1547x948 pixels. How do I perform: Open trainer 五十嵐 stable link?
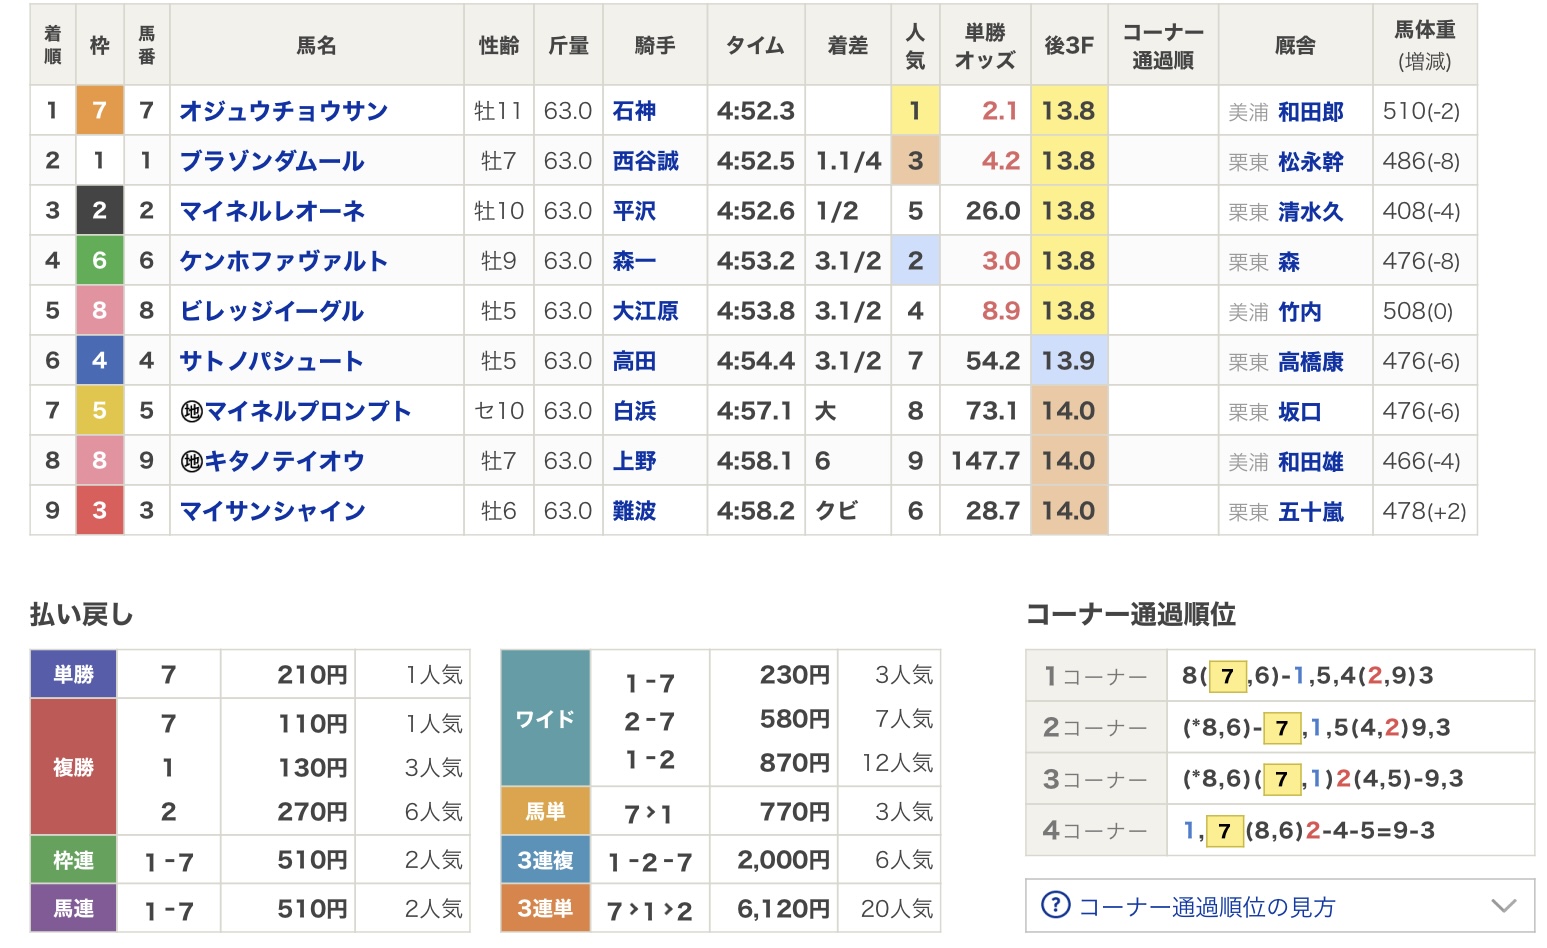coord(1310,512)
